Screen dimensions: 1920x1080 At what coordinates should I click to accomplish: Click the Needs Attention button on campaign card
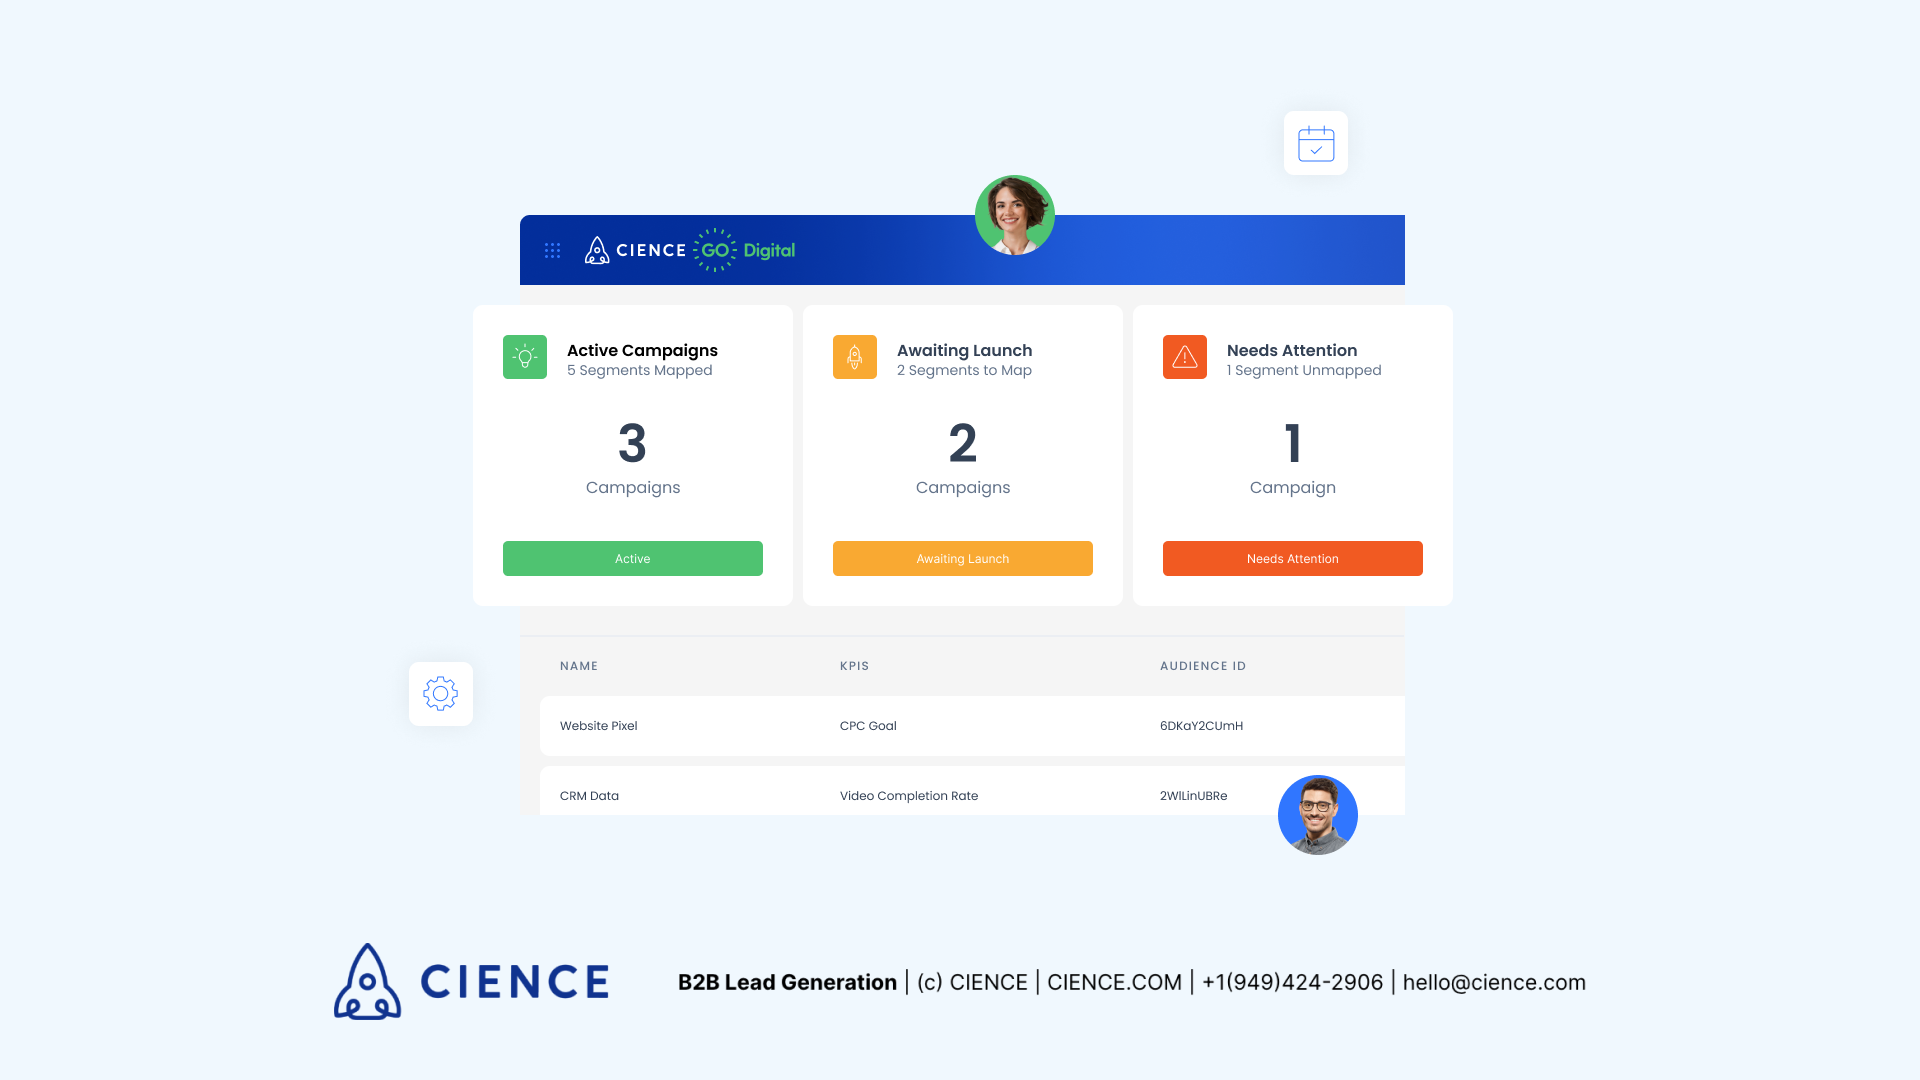tap(1292, 558)
